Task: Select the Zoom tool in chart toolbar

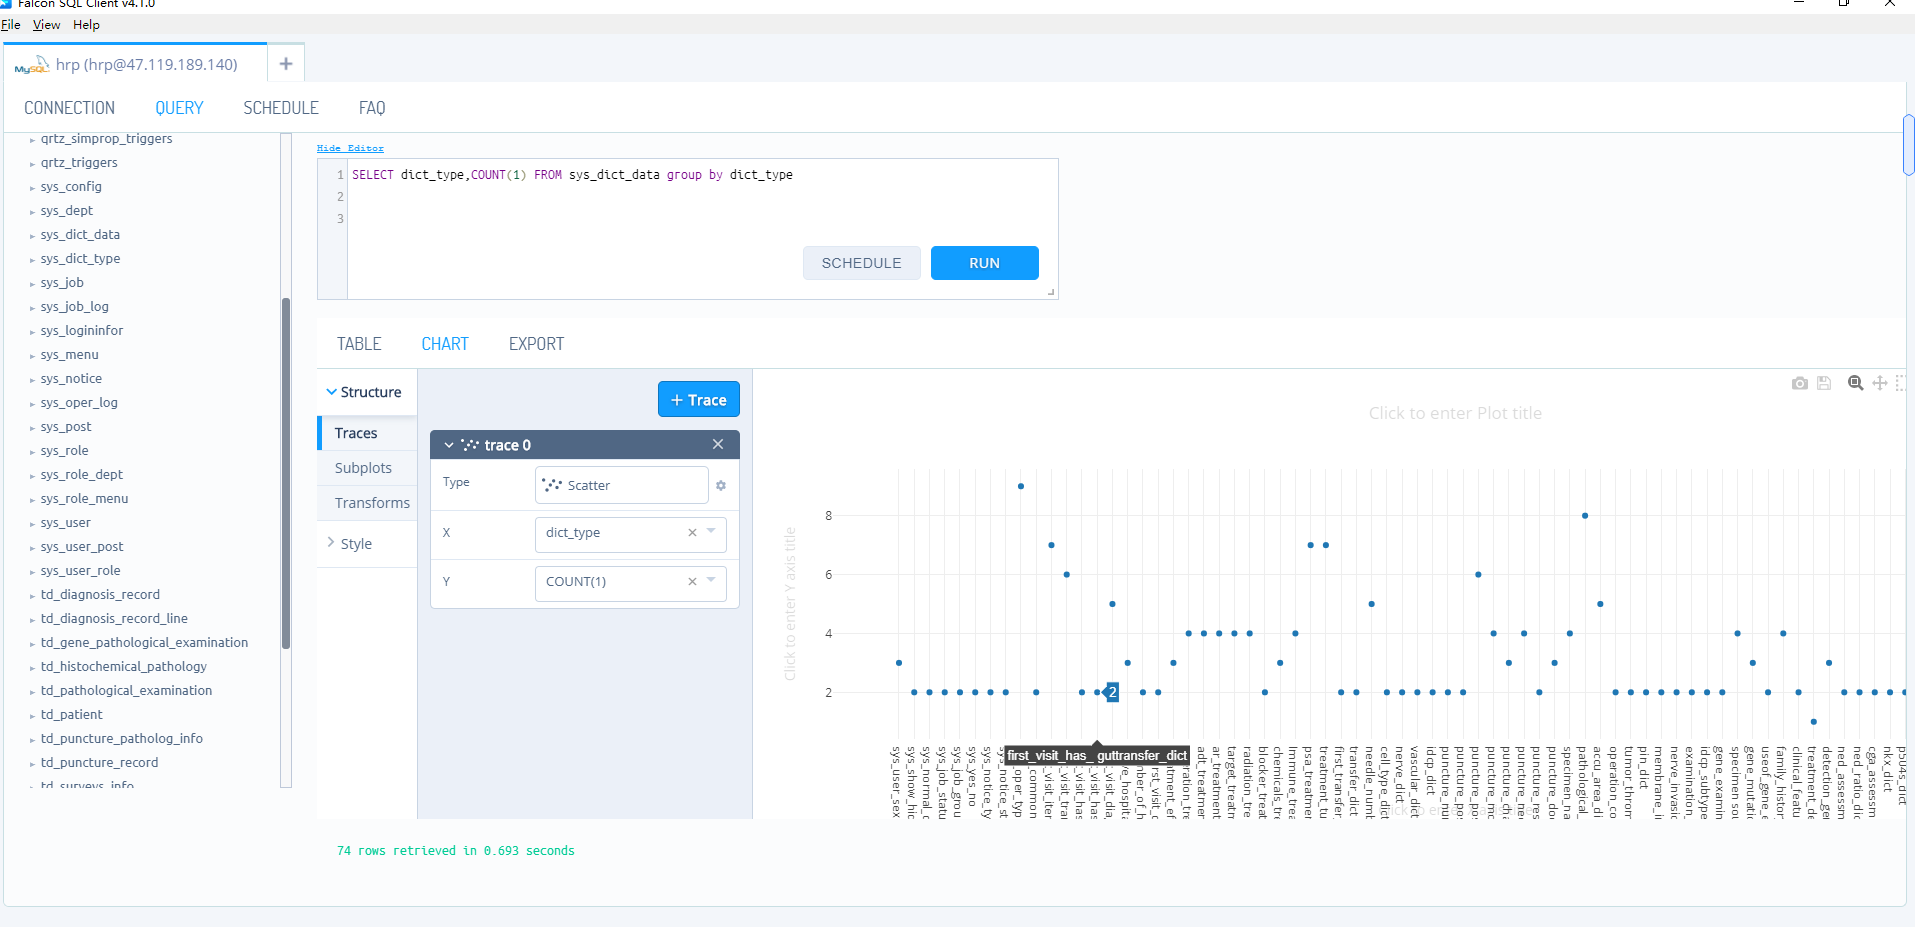Action: pyautogui.click(x=1855, y=383)
